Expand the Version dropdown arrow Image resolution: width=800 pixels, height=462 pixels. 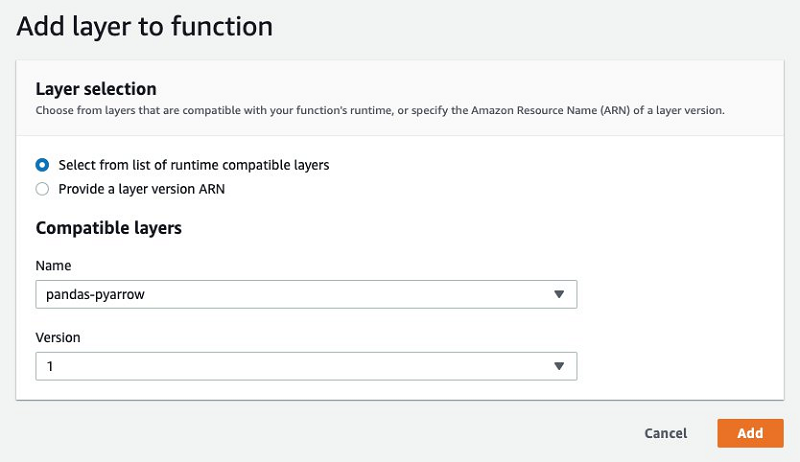(x=559, y=367)
